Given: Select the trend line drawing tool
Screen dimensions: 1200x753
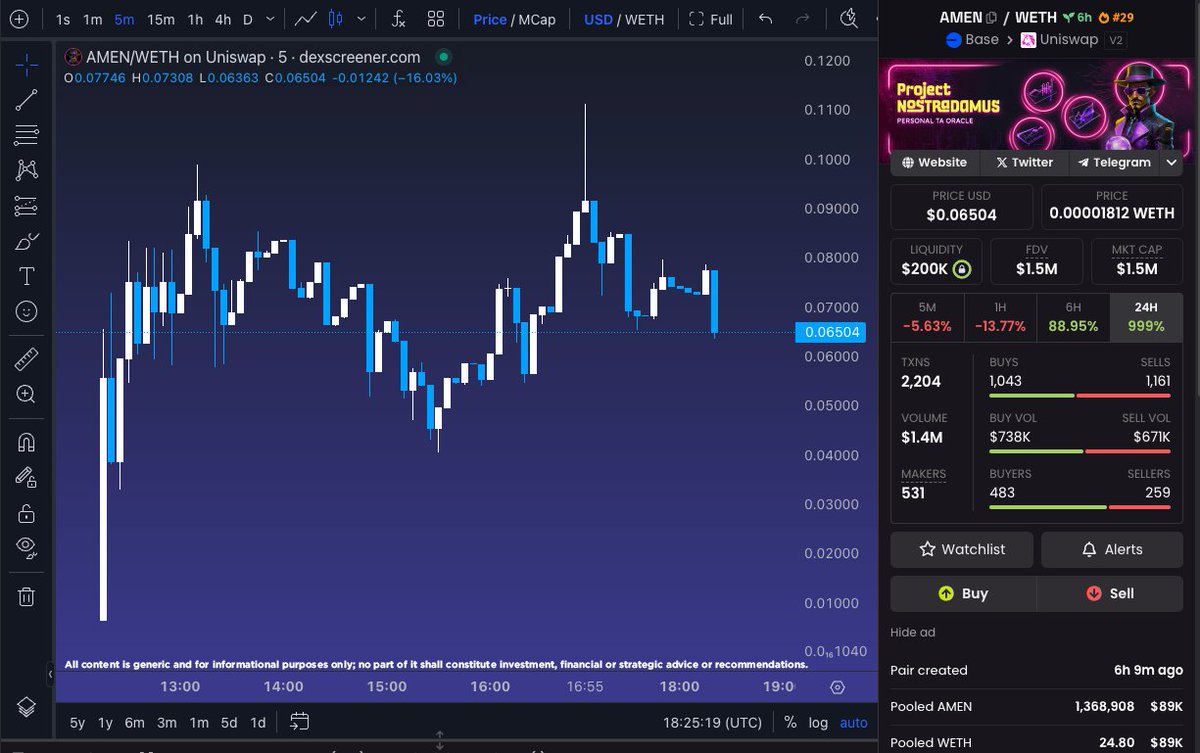Looking at the screenshot, I should 27,99.
